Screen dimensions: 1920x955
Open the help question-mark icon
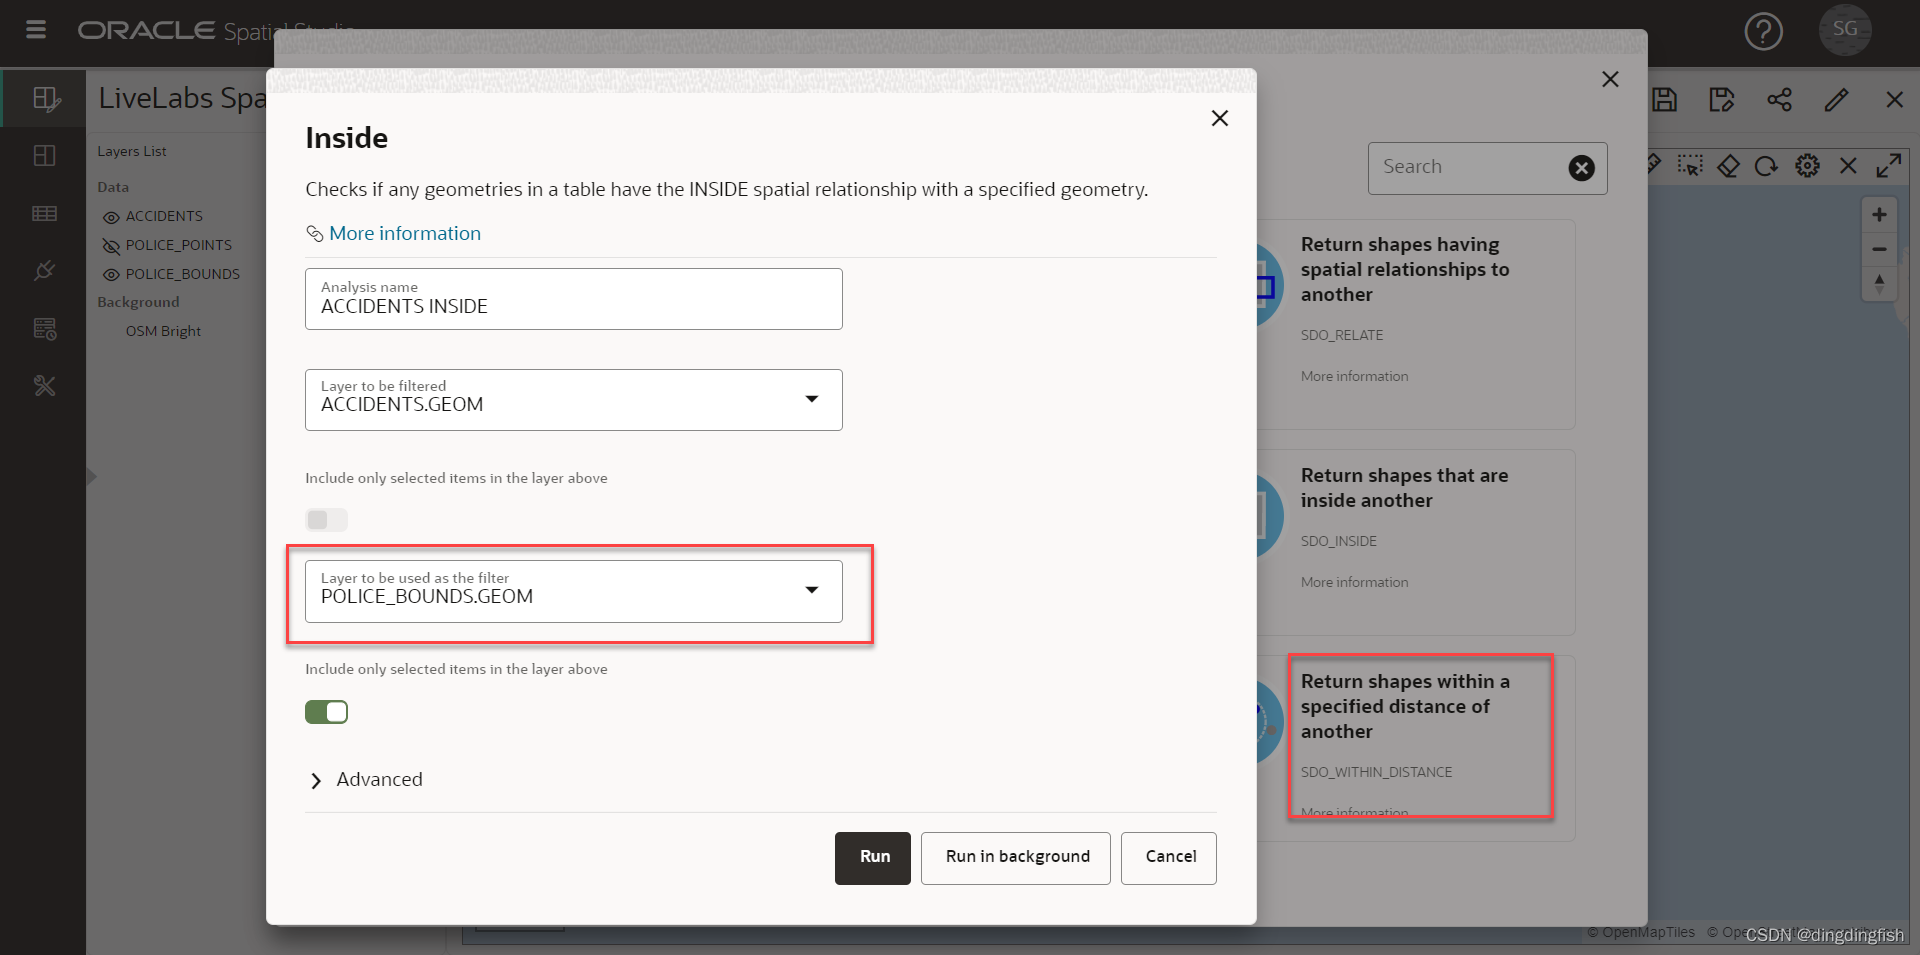point(1763,31)
